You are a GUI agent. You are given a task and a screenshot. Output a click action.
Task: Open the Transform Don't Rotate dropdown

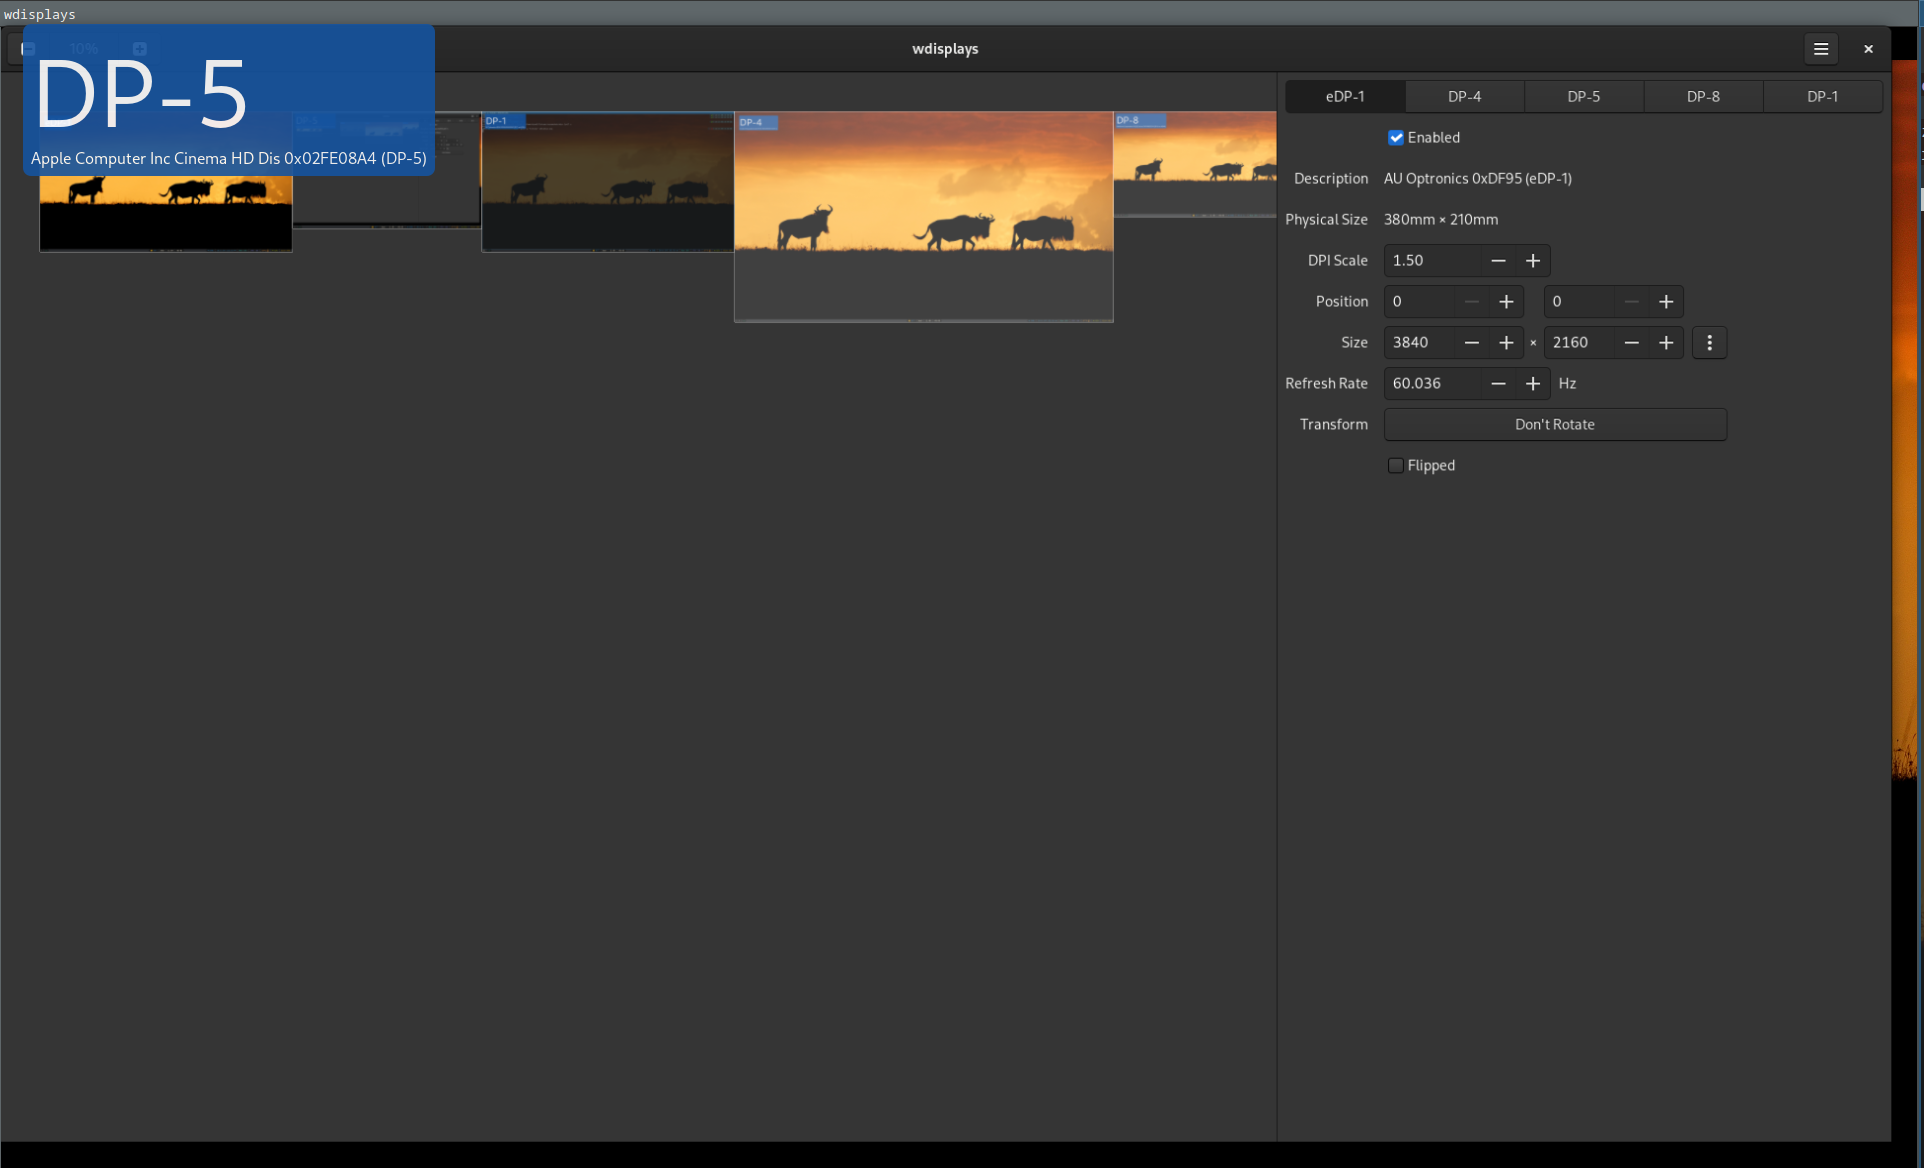tap(1555, 425)
